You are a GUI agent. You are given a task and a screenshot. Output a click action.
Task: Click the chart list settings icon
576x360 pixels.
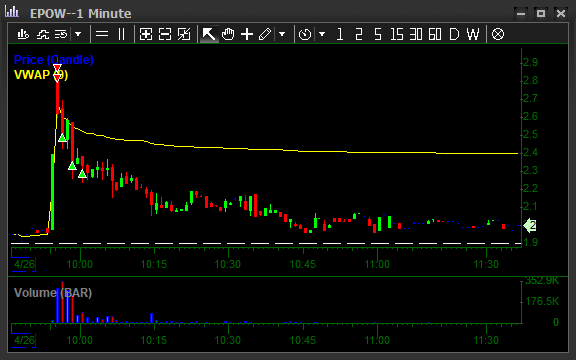(x=61, y=34)
